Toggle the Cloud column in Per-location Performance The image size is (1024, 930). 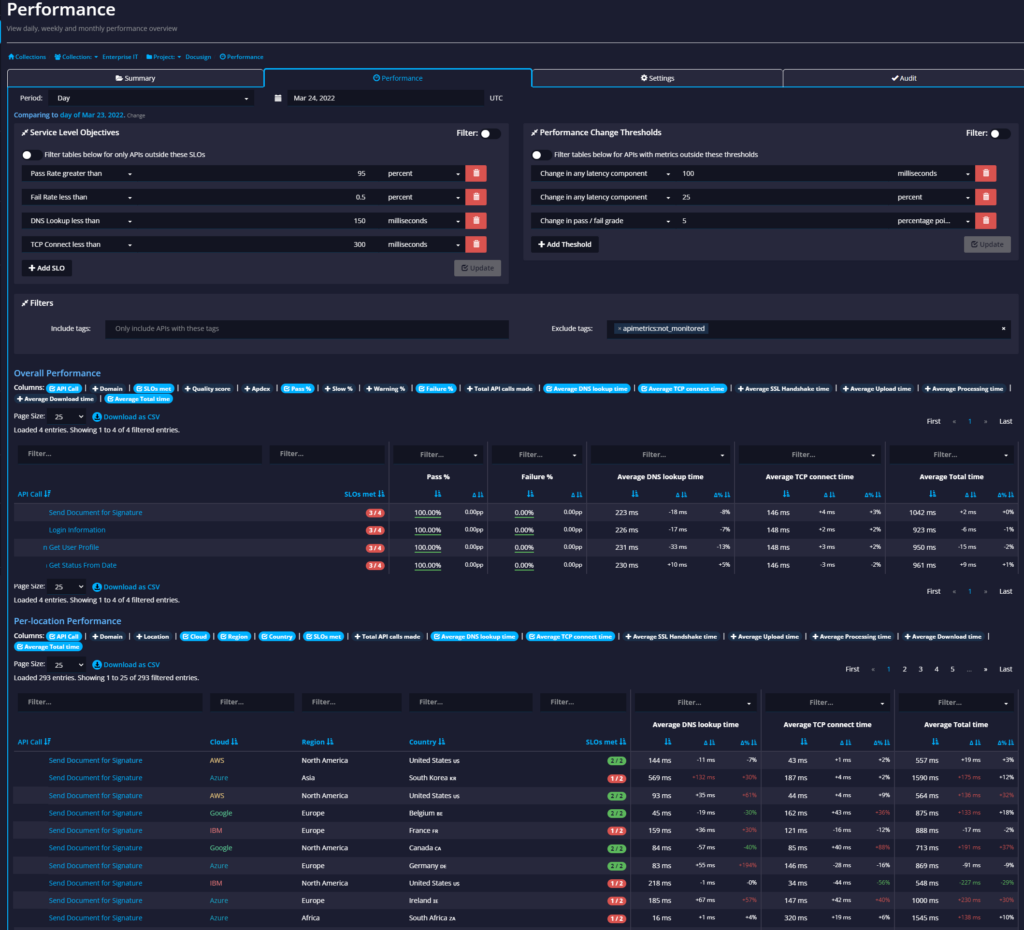[195, 637]
